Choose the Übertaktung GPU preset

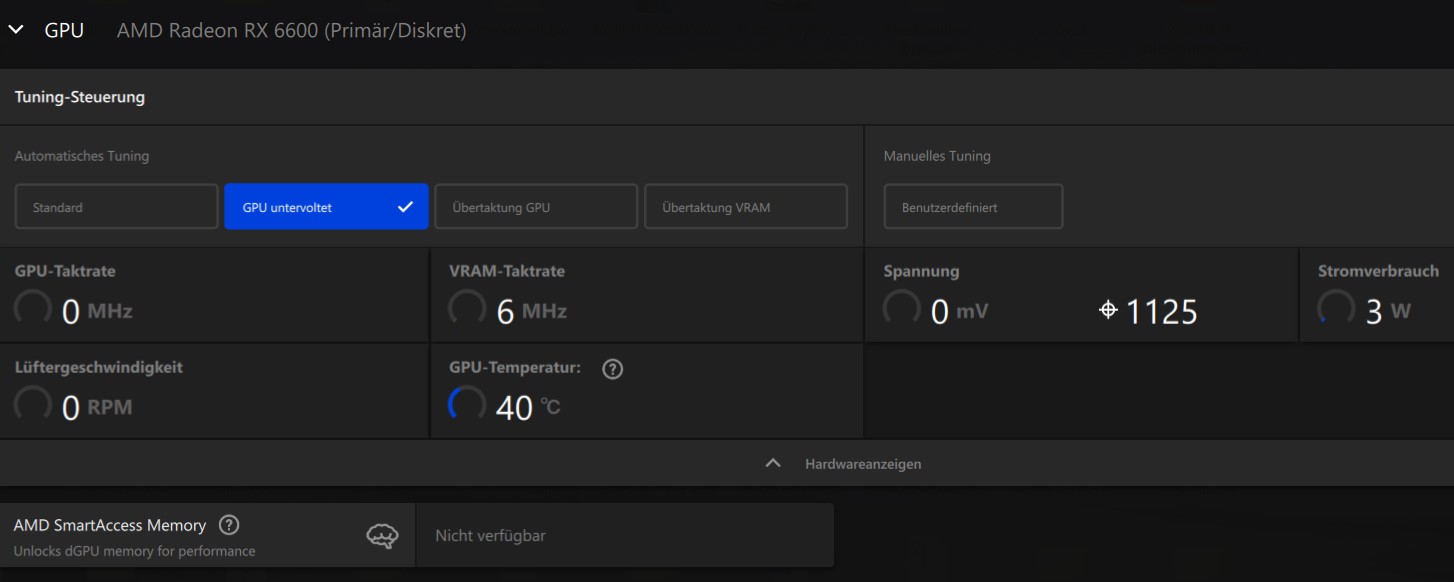coord(536,207)
